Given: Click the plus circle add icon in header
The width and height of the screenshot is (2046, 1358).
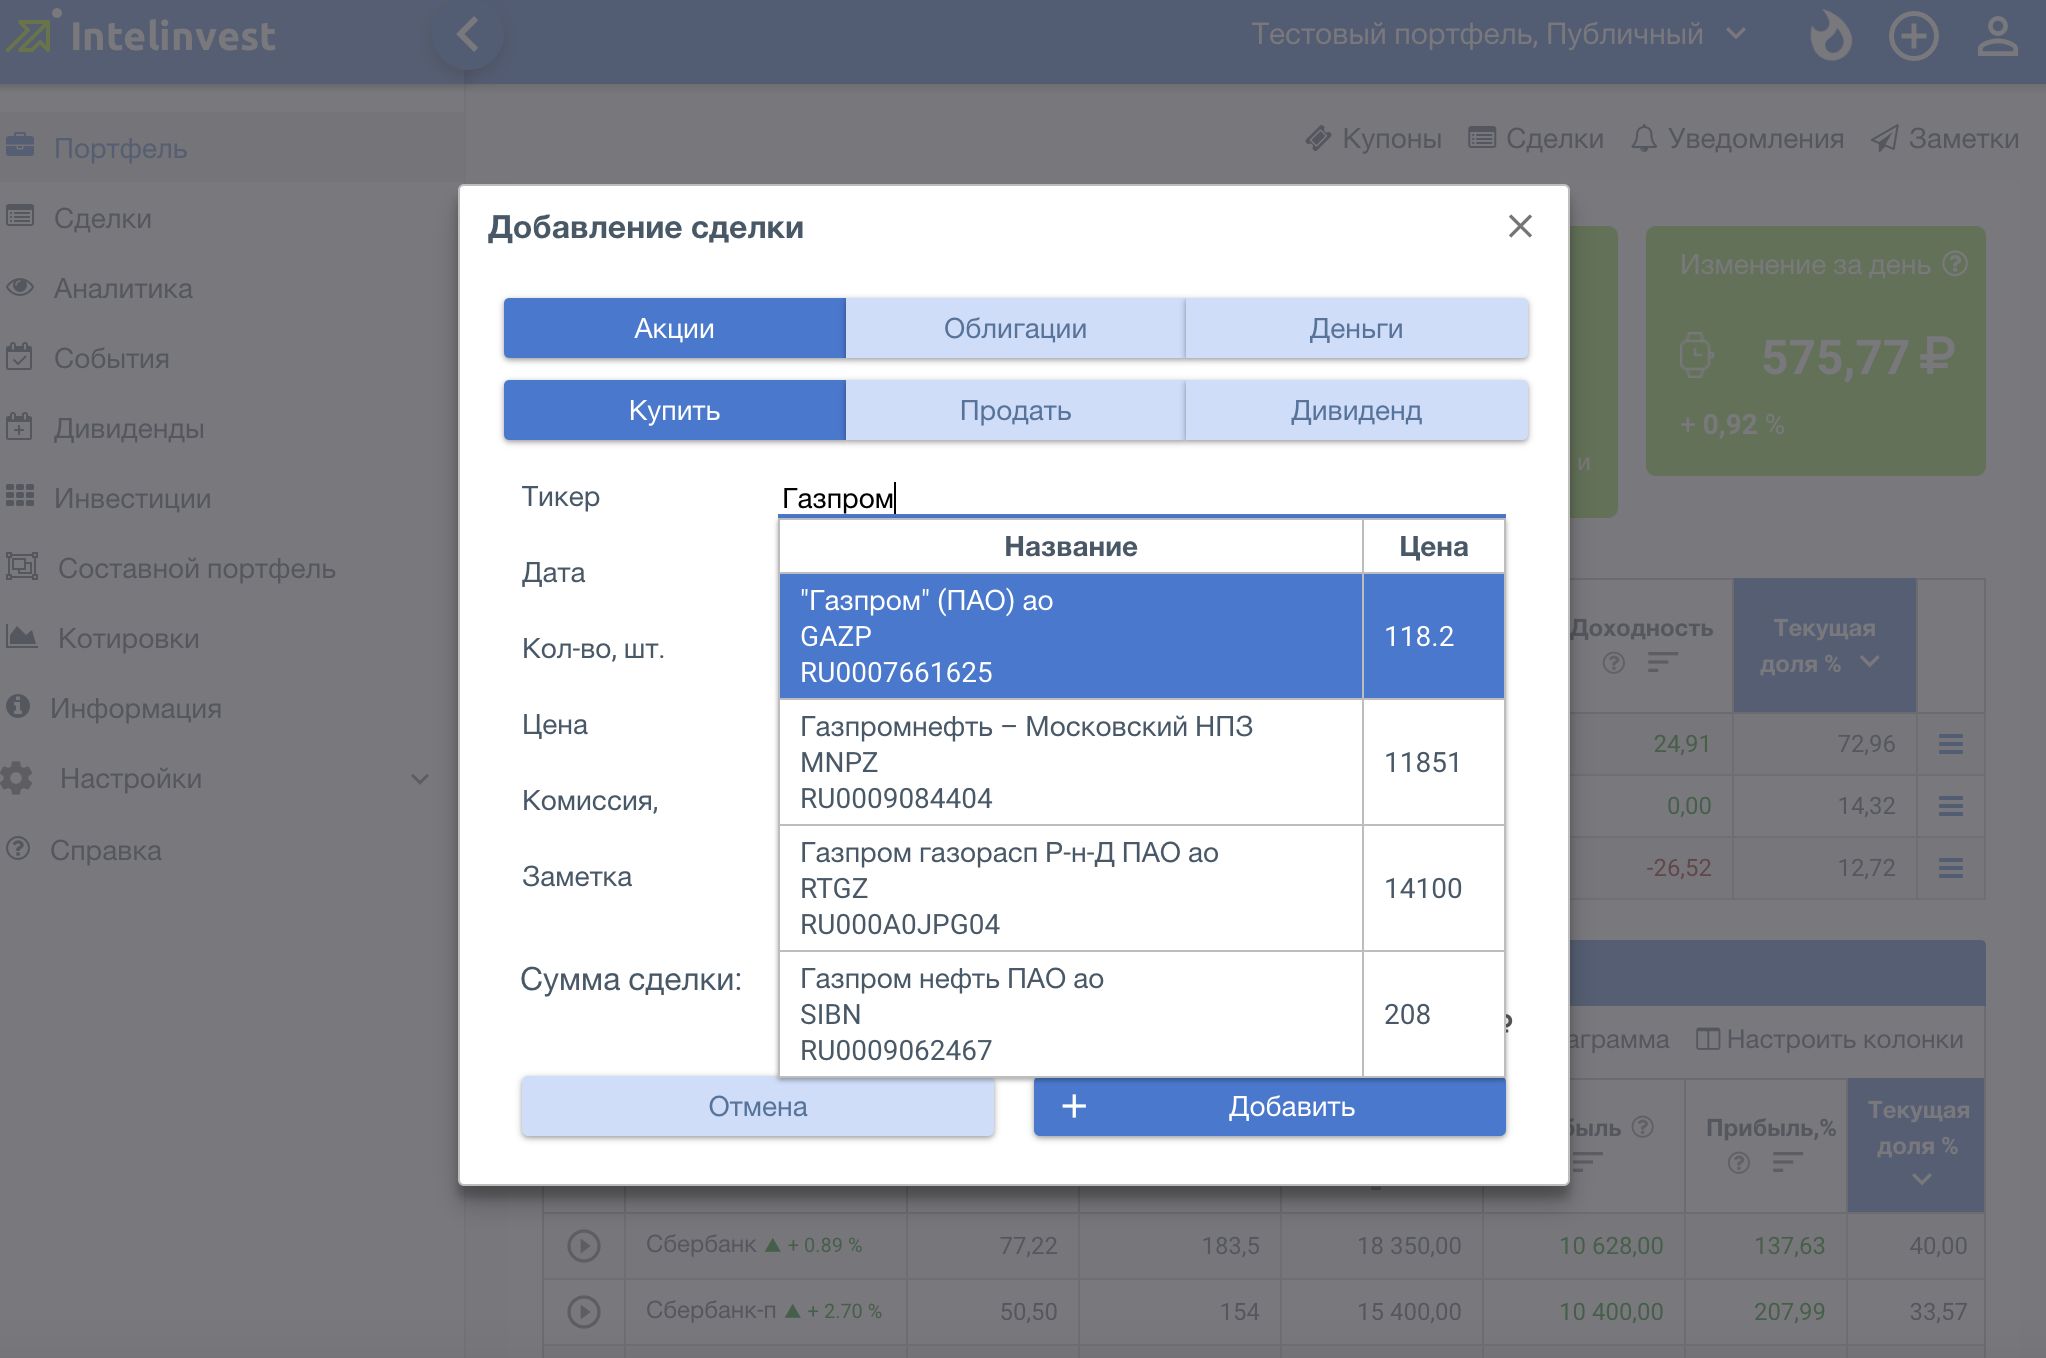Looking at the screenshot, I should [x=1913, y=36].
